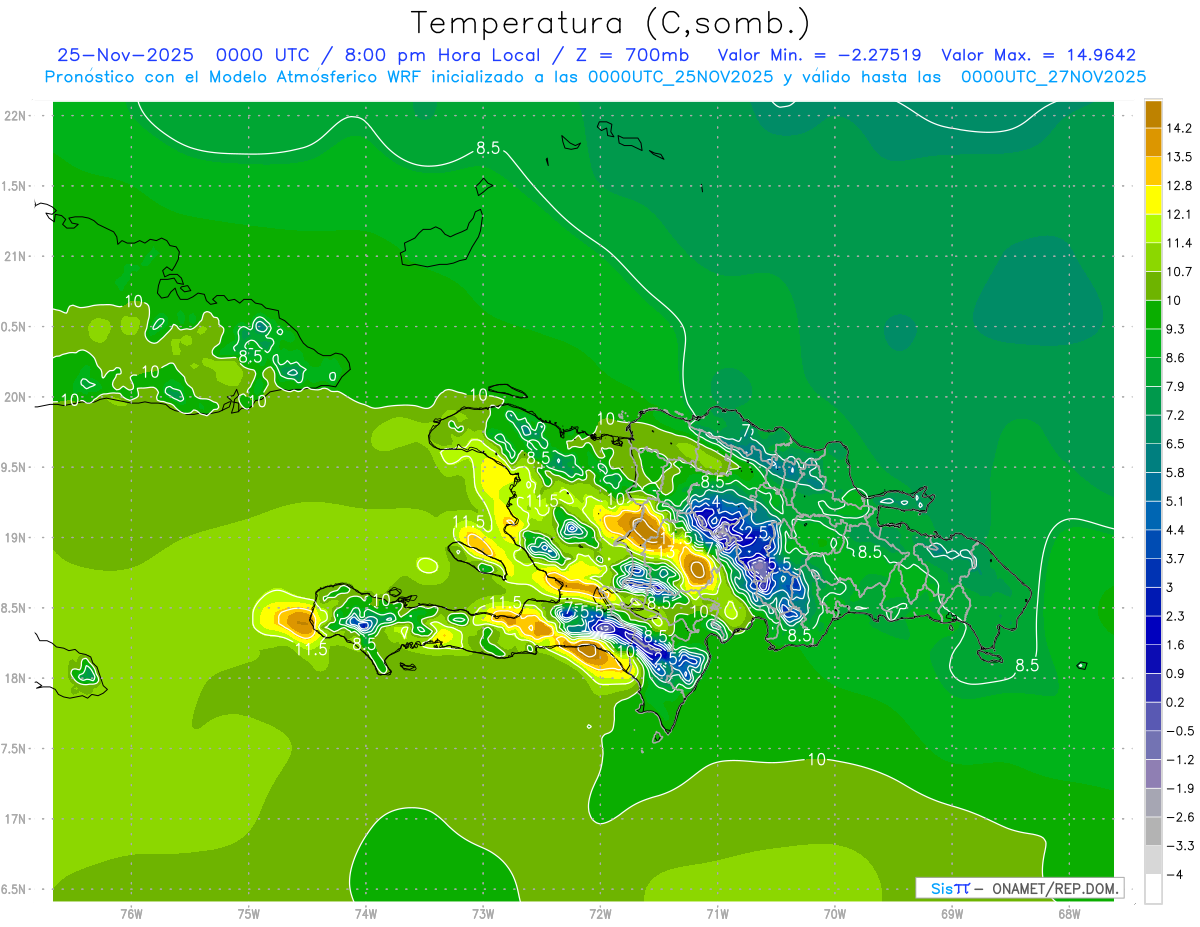
Task: Select the '25-Nov-2025' date text in header
Action: pos(125,55)
